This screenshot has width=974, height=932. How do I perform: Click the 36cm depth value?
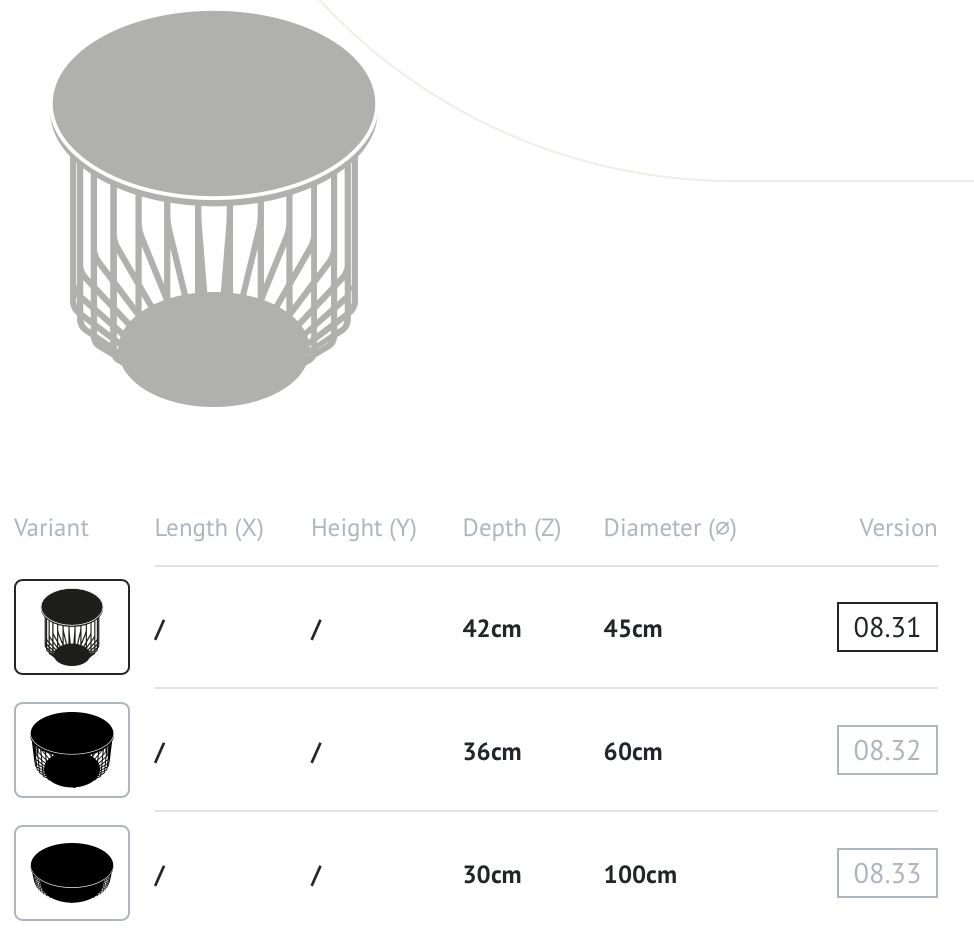pos(492,752)
